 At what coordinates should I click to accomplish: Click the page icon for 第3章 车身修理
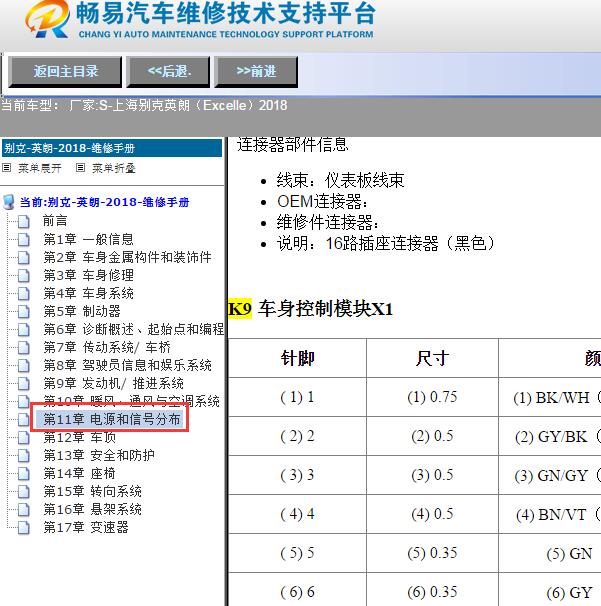pyautogui.click(x=24, y=276)
